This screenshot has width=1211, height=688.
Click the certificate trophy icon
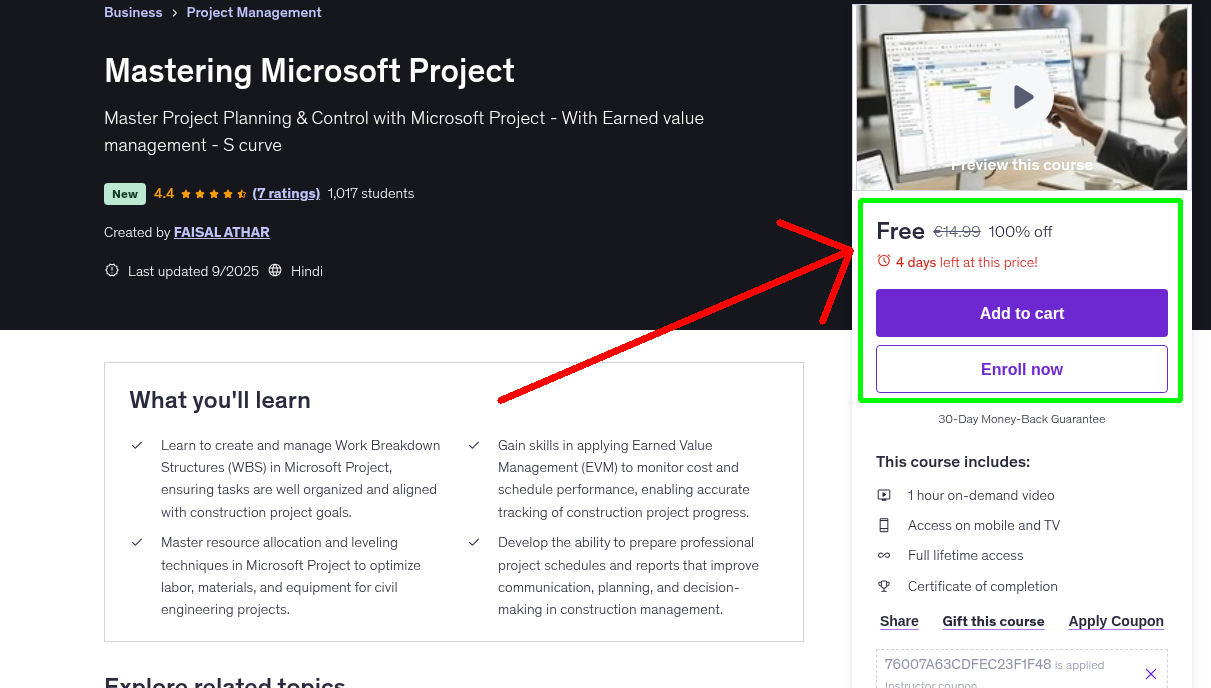(x=884, y=586)
